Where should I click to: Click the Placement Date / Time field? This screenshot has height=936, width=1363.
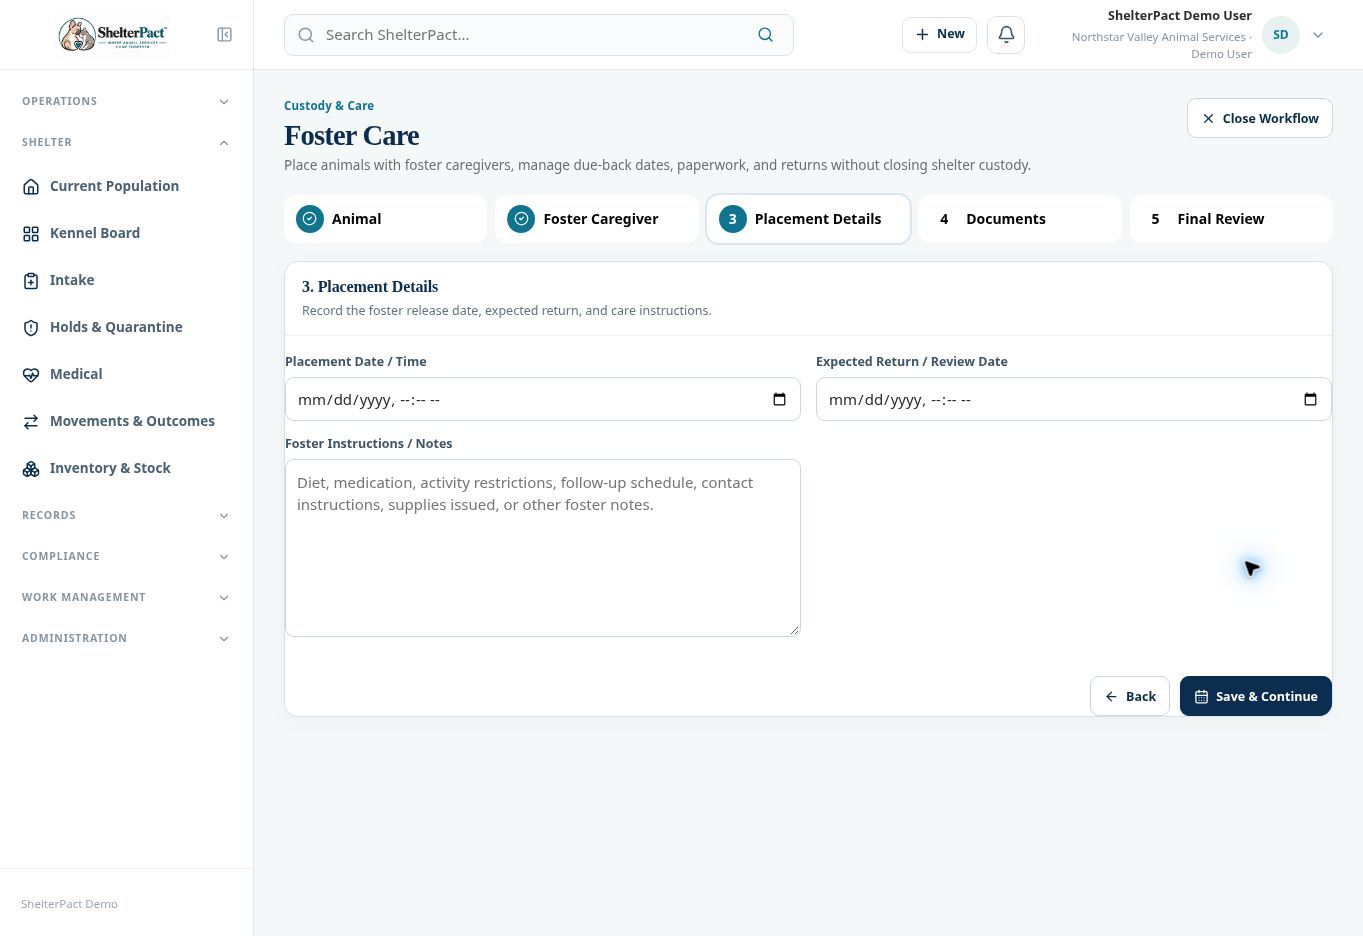(543, 399)
